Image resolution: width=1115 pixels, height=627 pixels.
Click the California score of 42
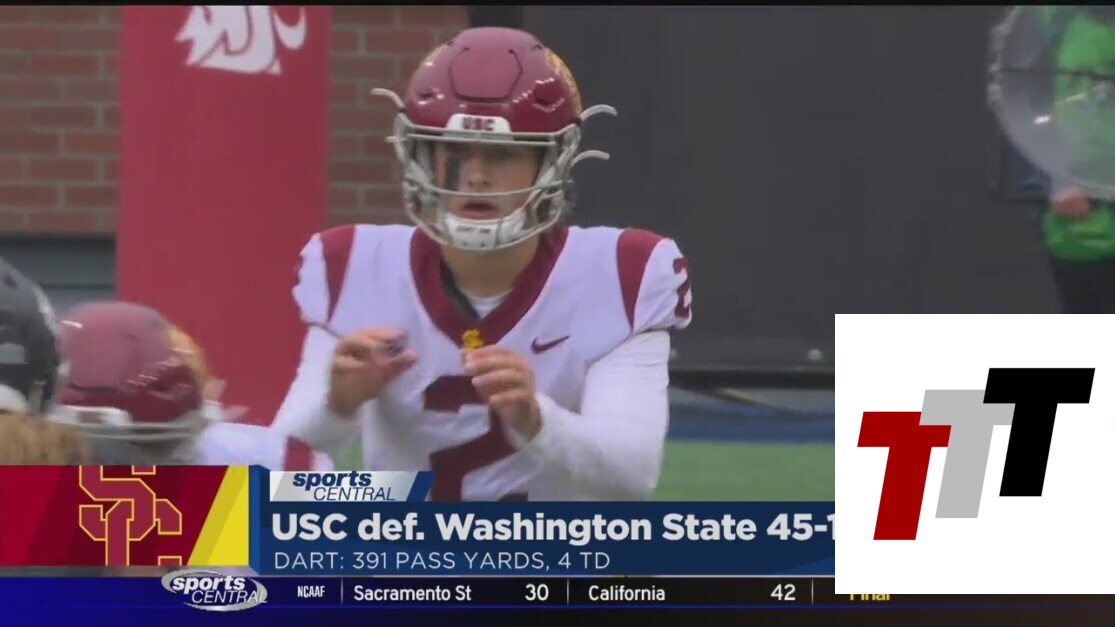783,593
